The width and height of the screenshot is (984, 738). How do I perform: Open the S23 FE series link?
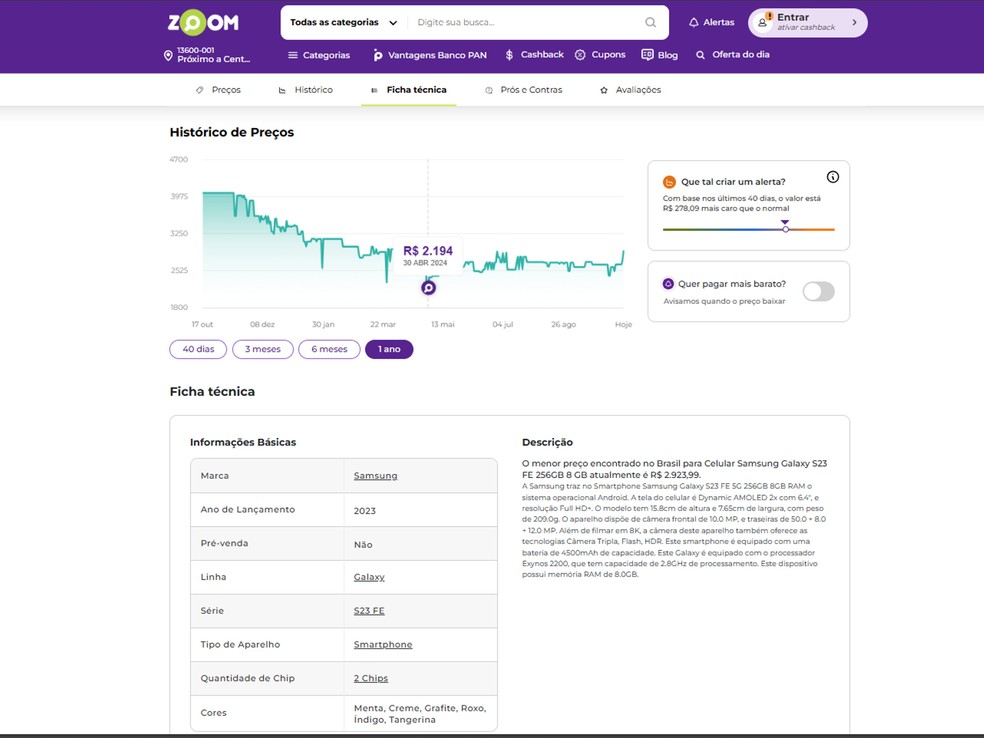pos(369,611)
